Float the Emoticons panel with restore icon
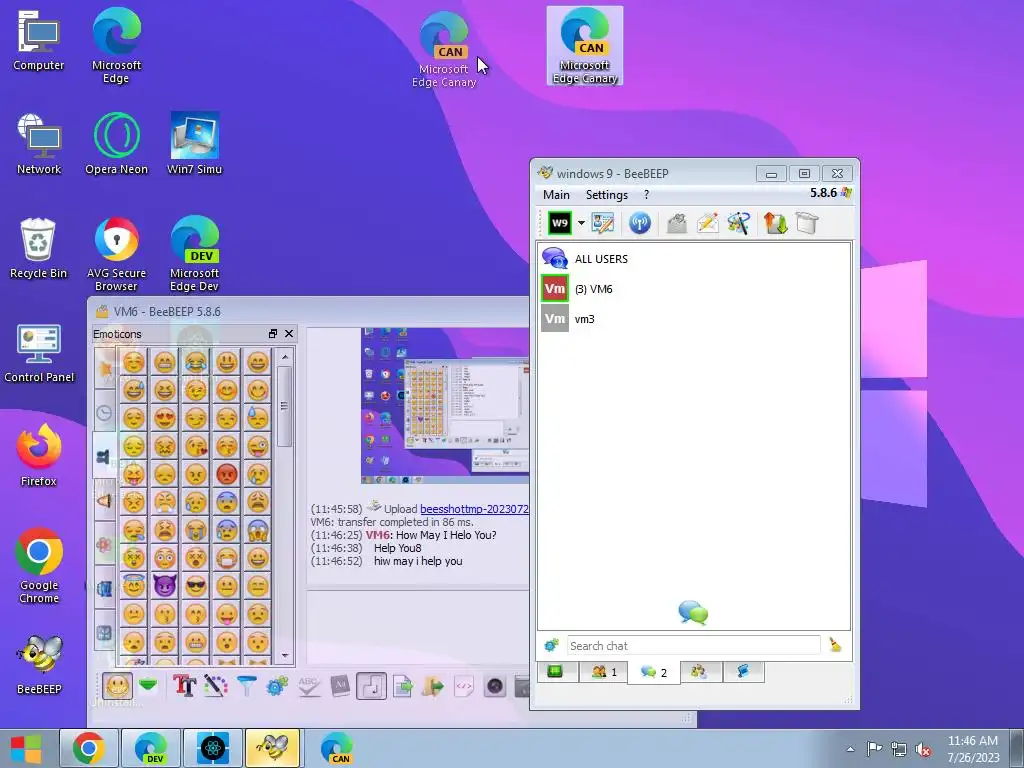The width and height of the screenshot is (1024, 768). [273, 334]
